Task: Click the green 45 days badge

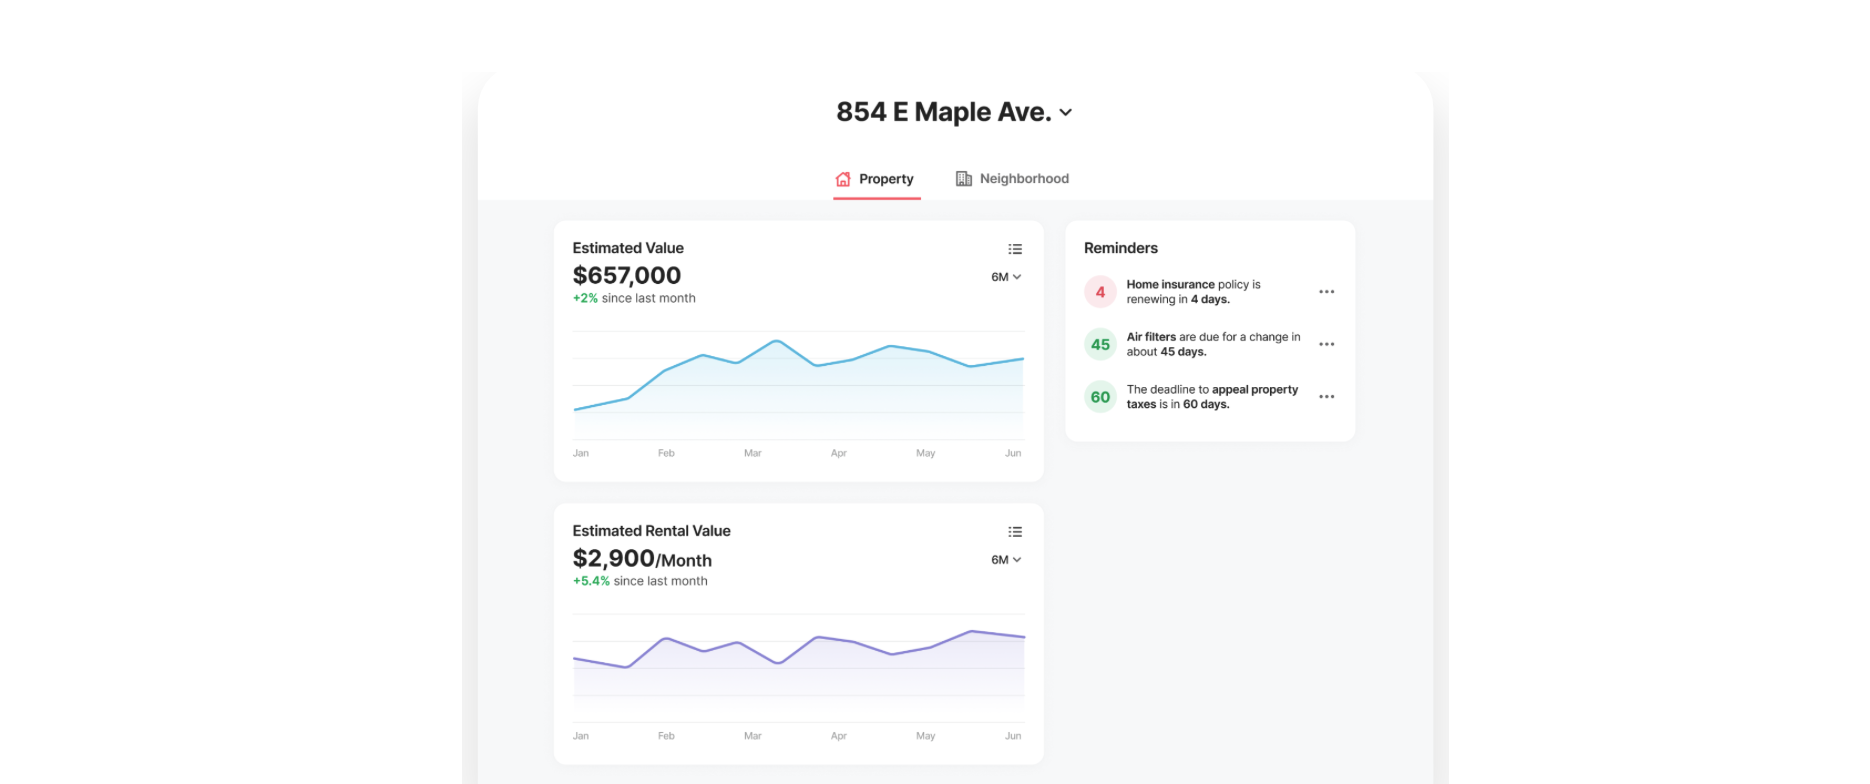Action: point(1100,344)
